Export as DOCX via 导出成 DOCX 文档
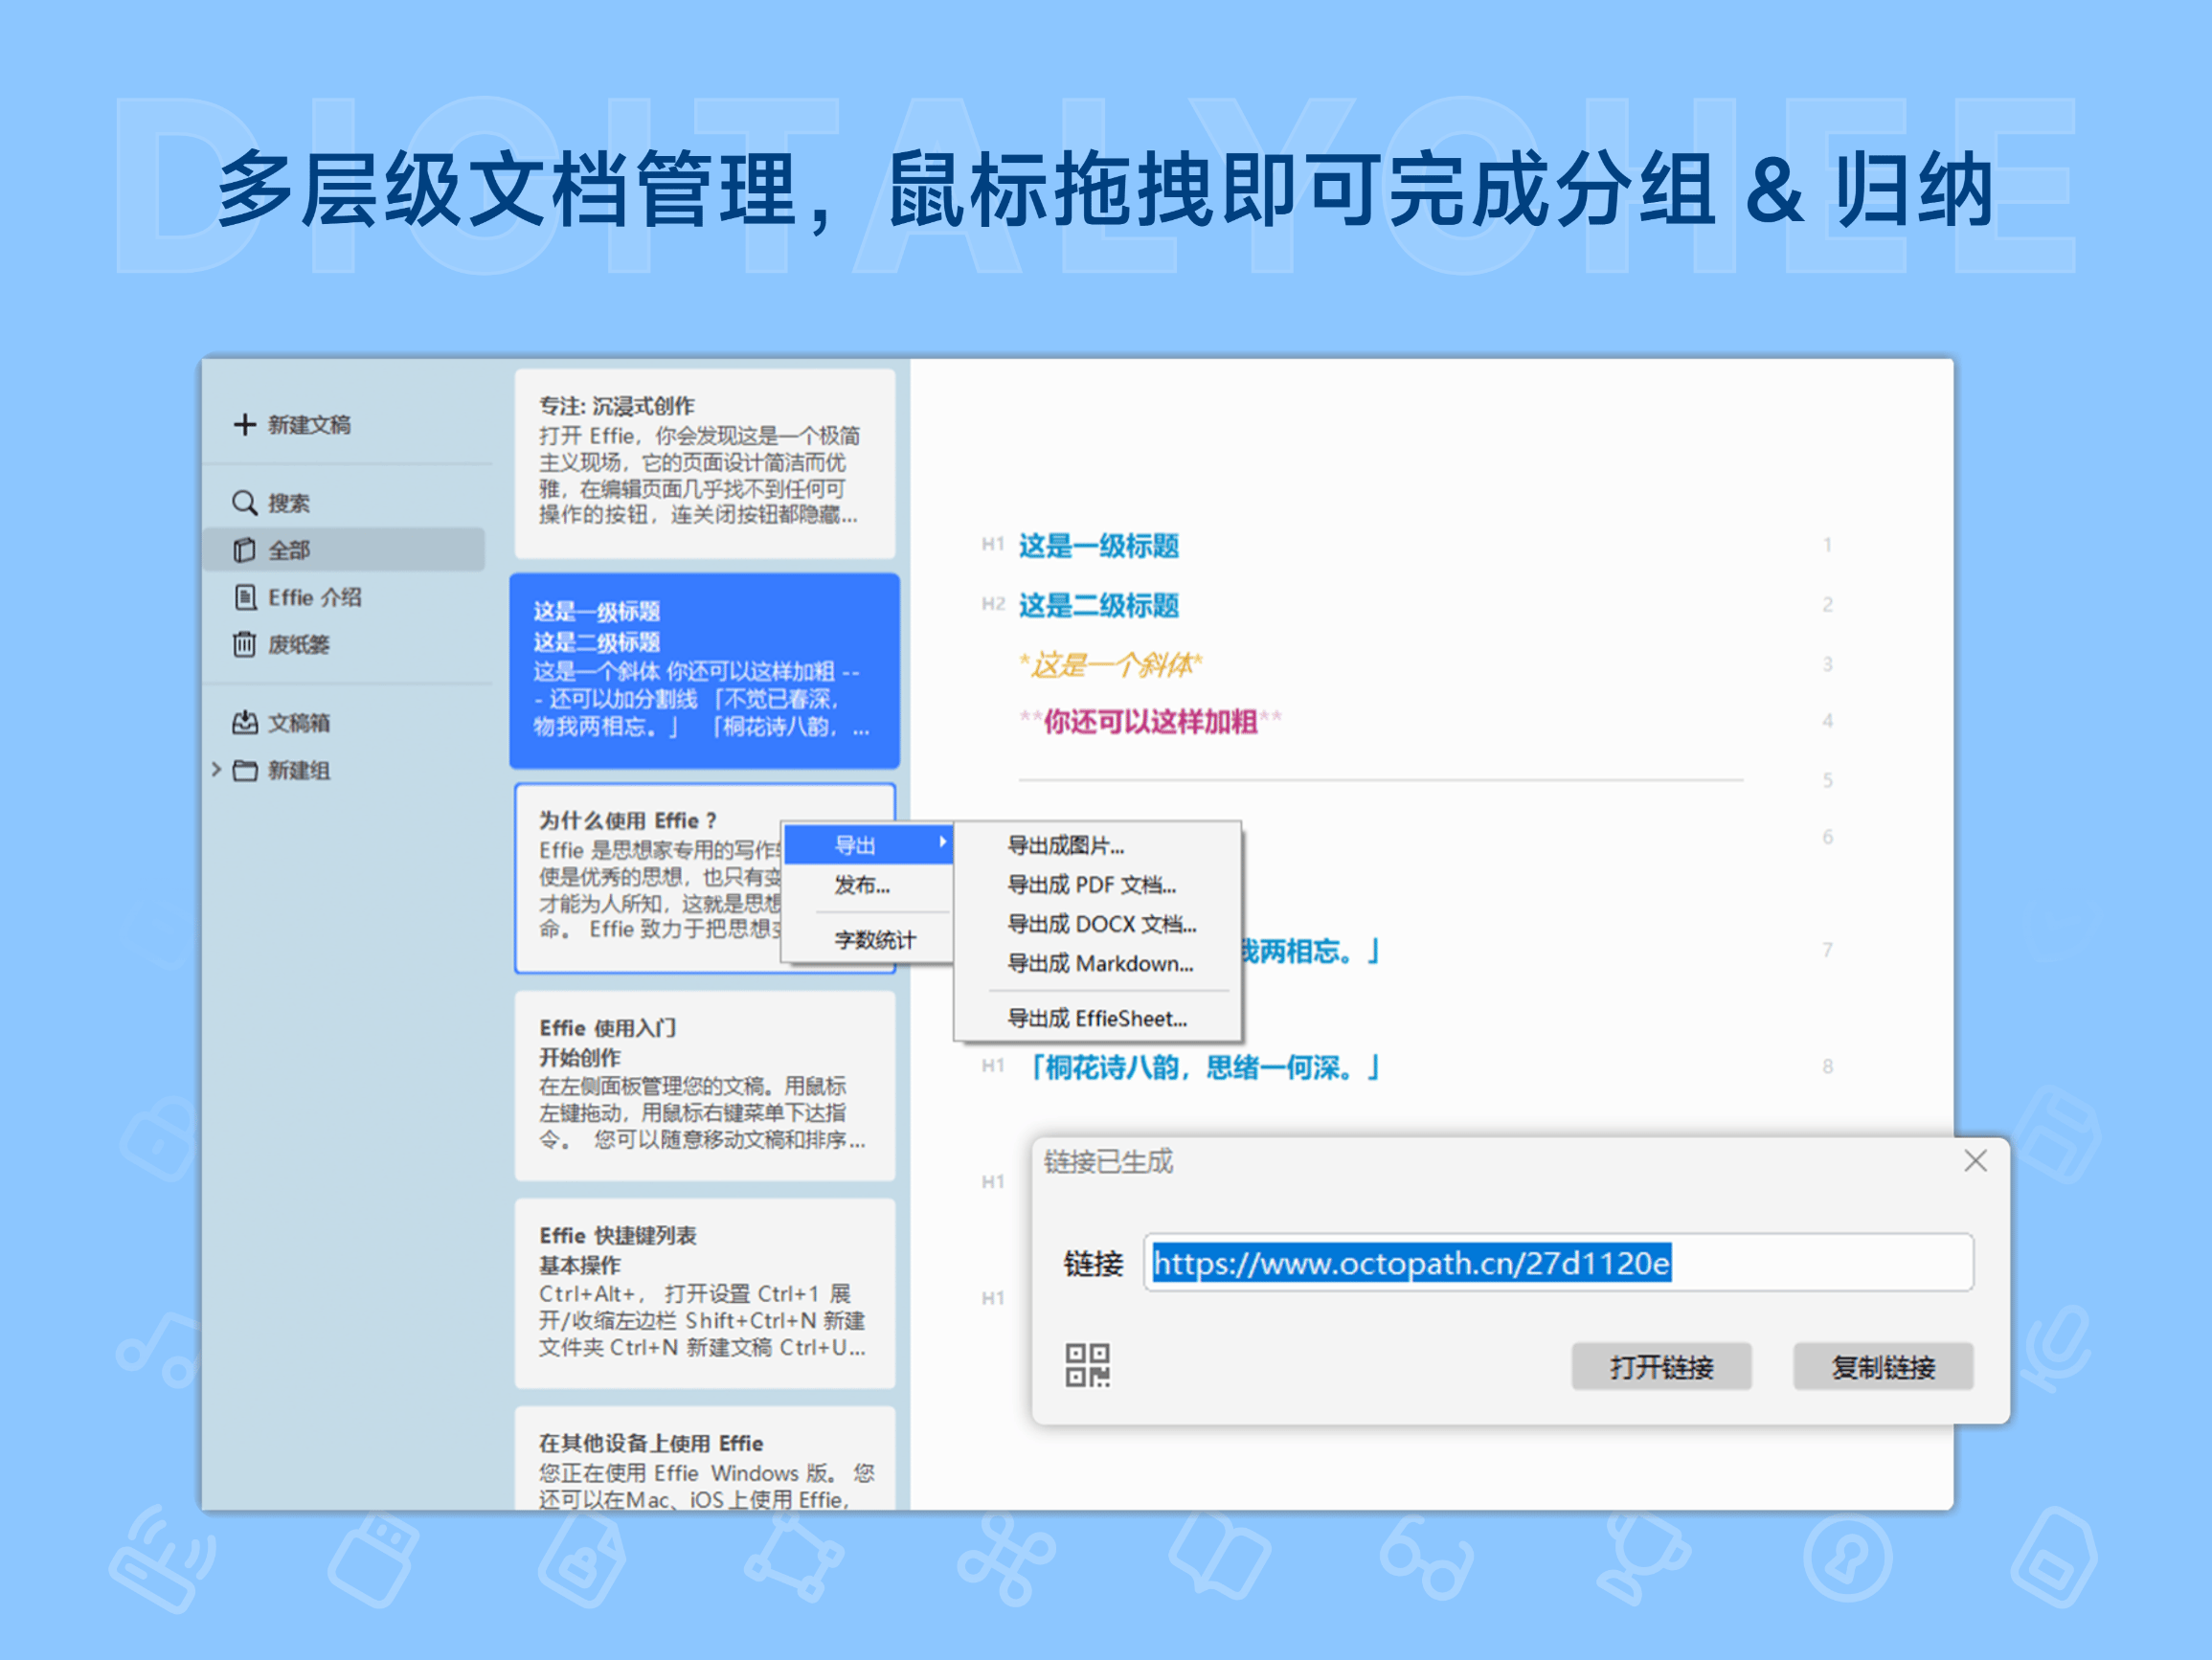 [x=1099, y=924]
